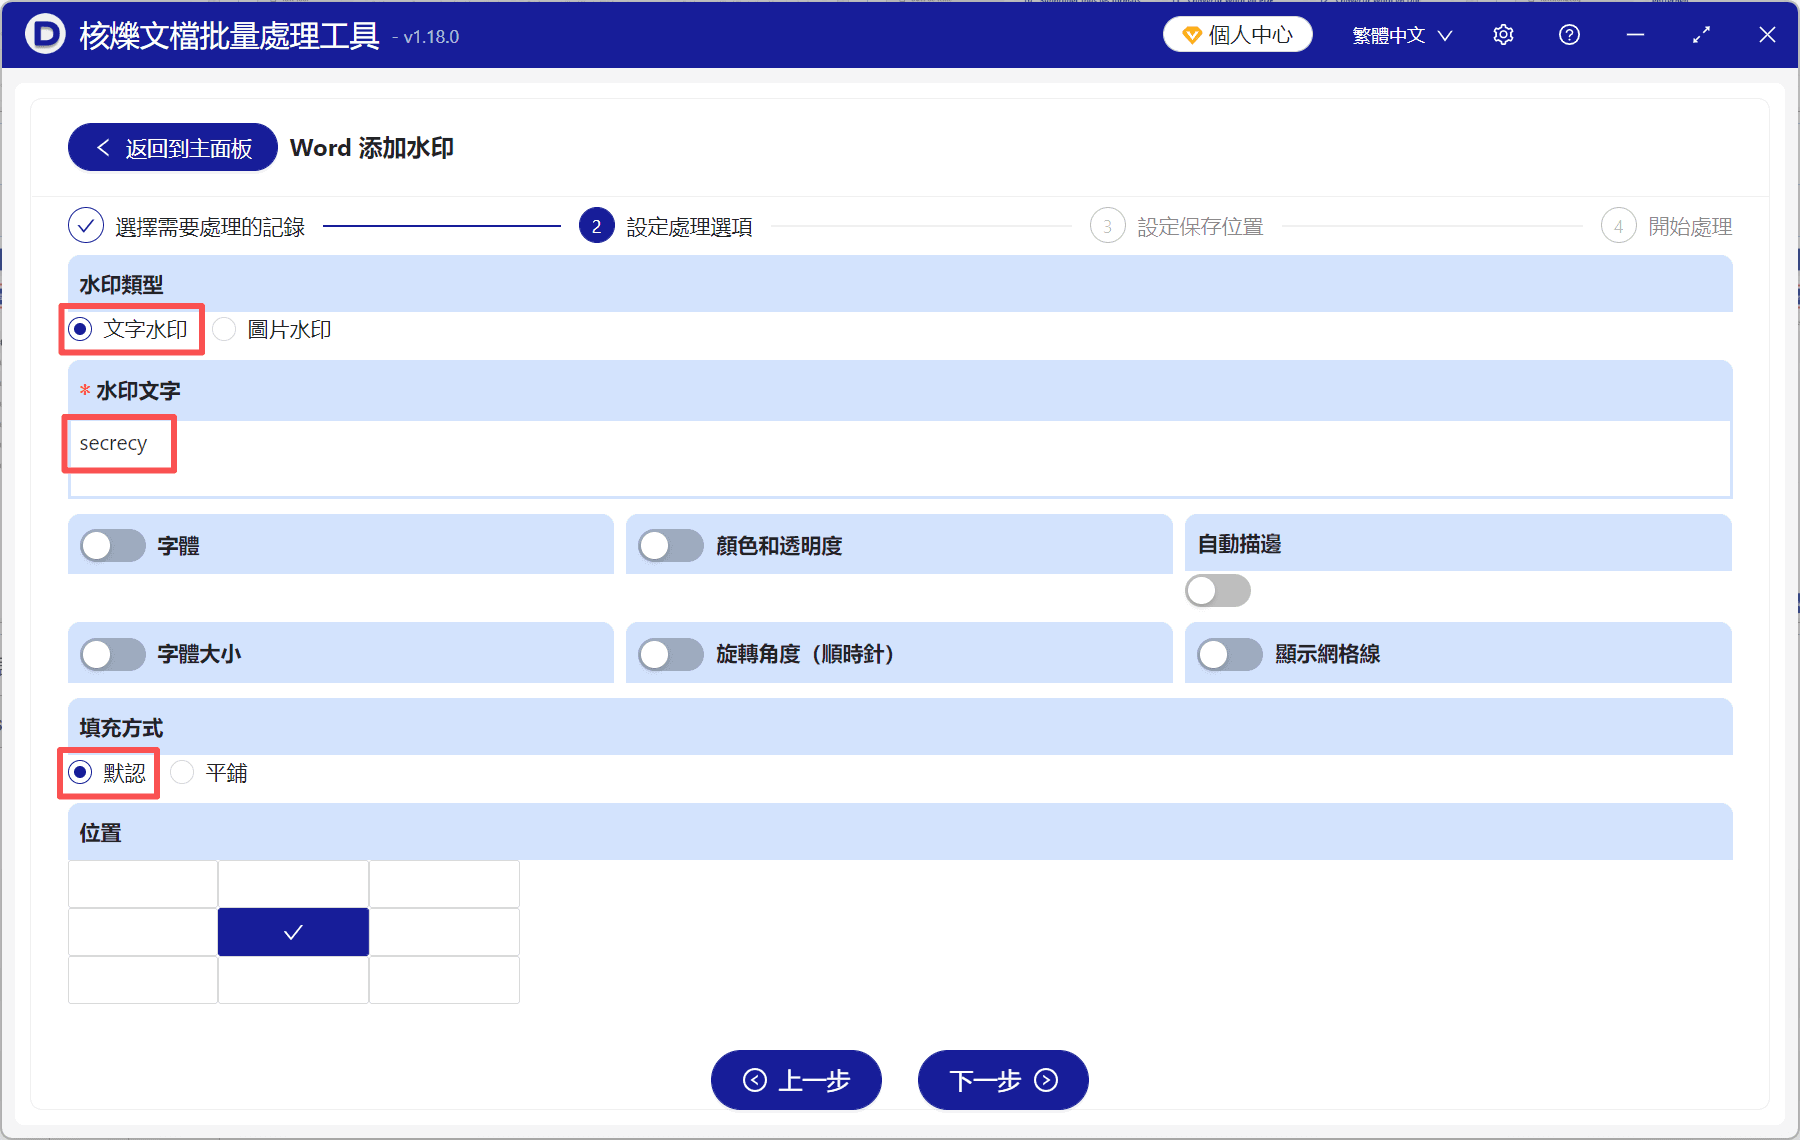This screenshot has width=1800, height=1140.
Task: Select the top-left watermark position cell
Action: pos(142,884)
